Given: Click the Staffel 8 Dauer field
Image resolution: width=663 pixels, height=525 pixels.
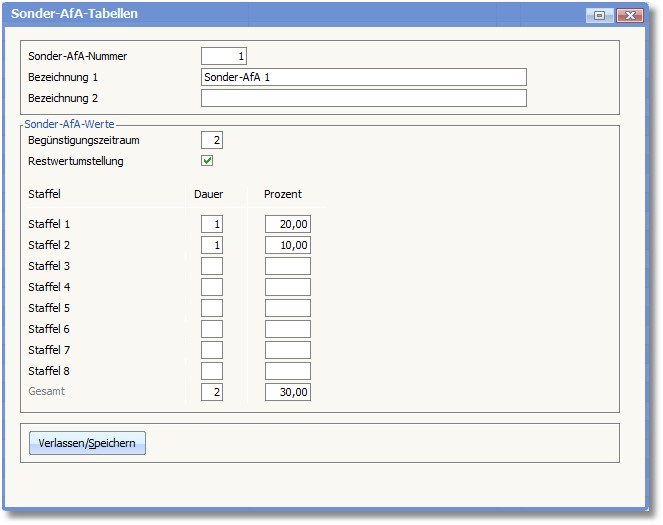Looking at the screenshot, I should point(212,371).
